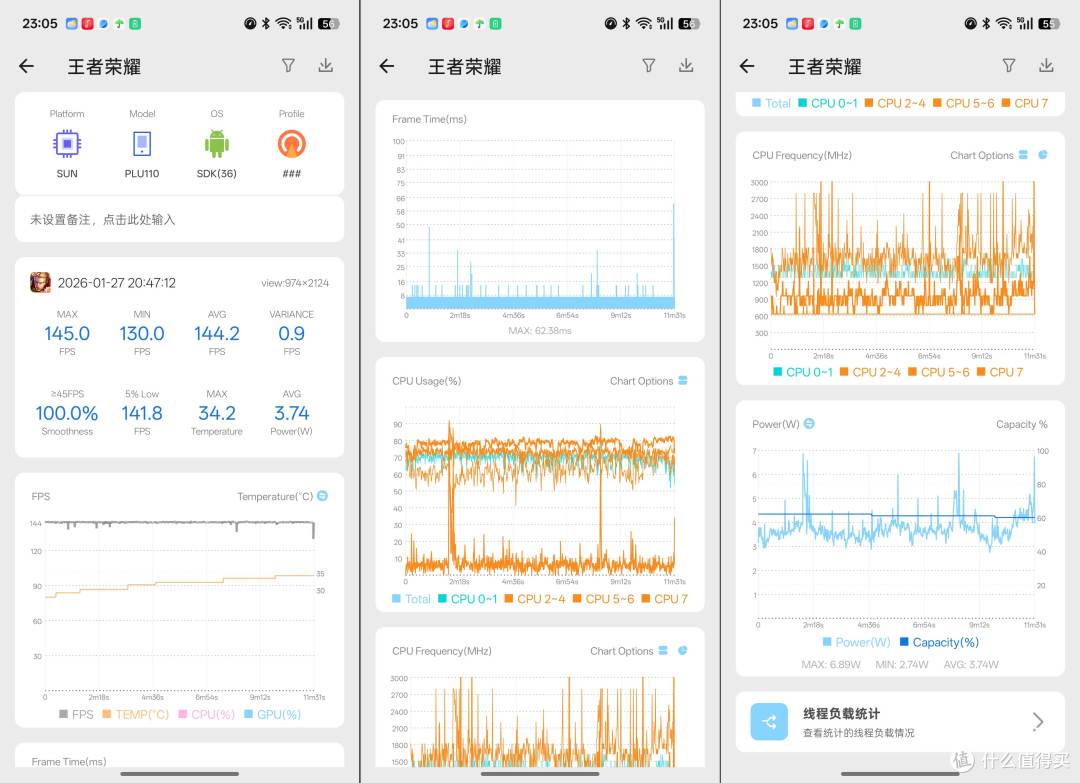The height and width of the screenshot is (783, 1080).
Task: Open Chart Options for CPU Frequency on the right screen
Action: coord(988,155)
